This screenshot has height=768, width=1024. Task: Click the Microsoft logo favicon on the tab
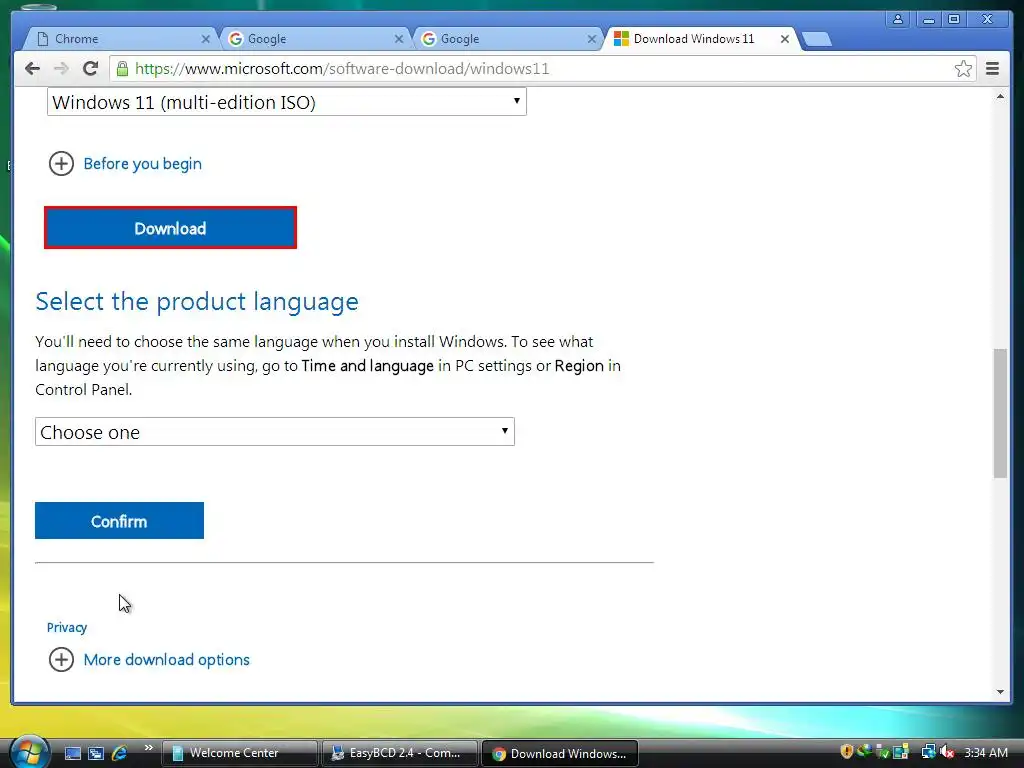[621, 39]
